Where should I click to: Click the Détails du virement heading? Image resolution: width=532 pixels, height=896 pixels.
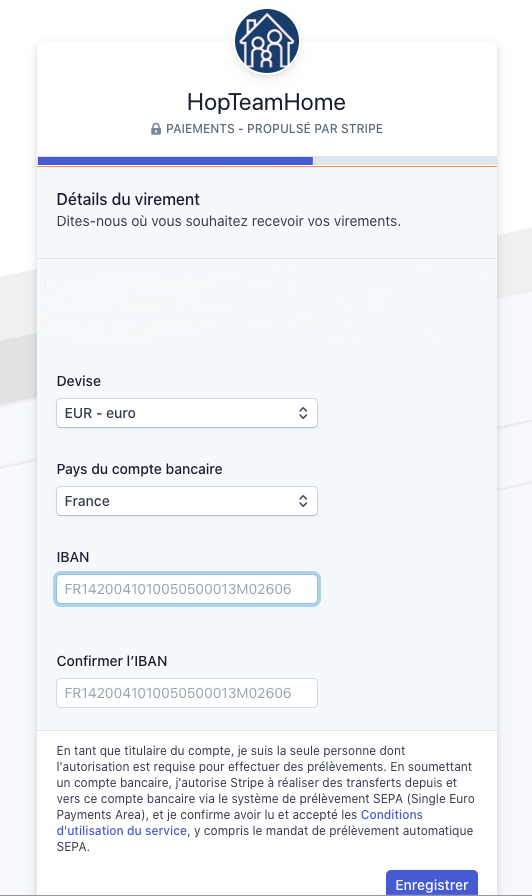(128, 199)
